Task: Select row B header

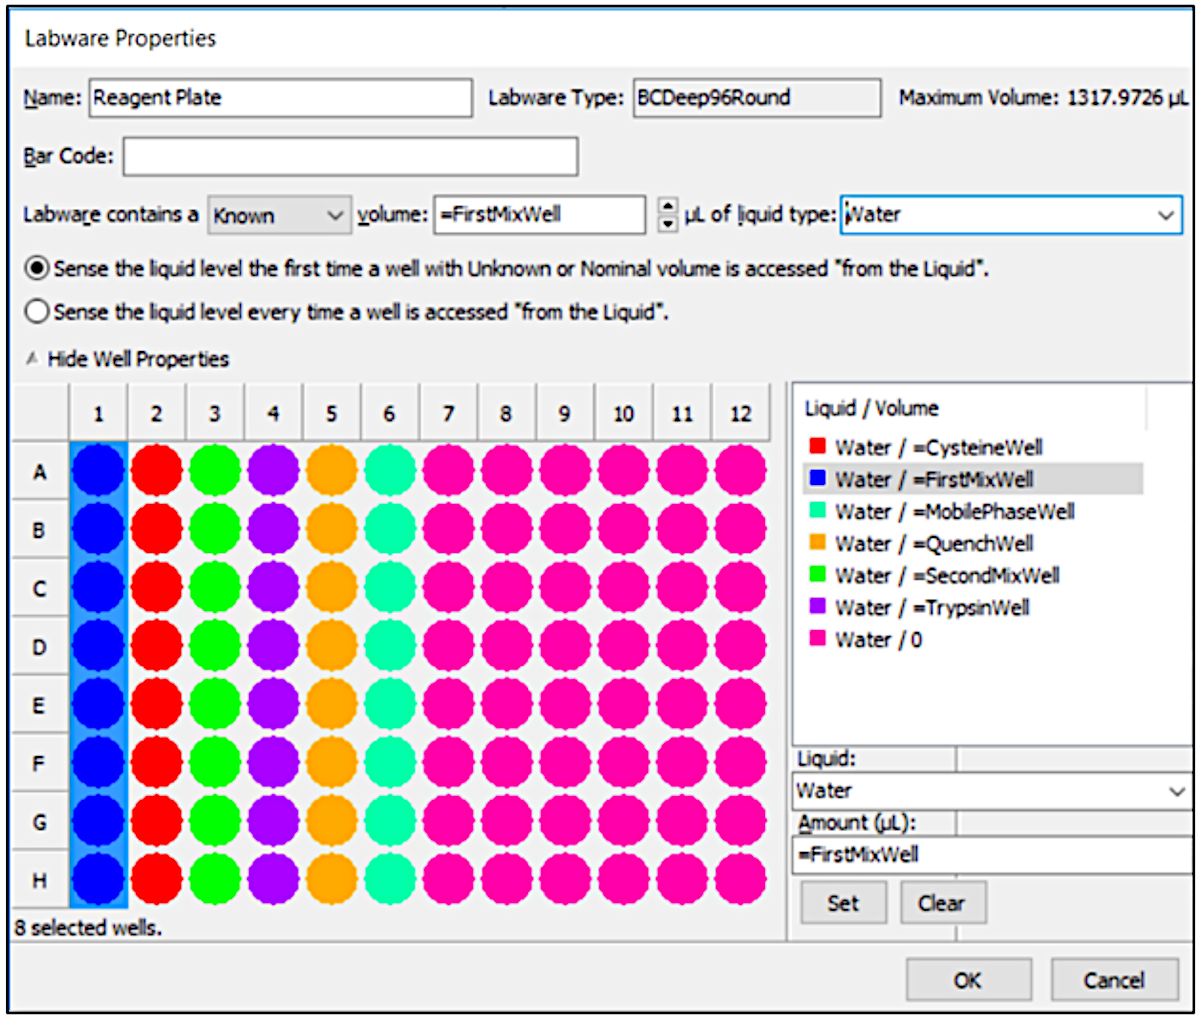Action: point(39,530)
